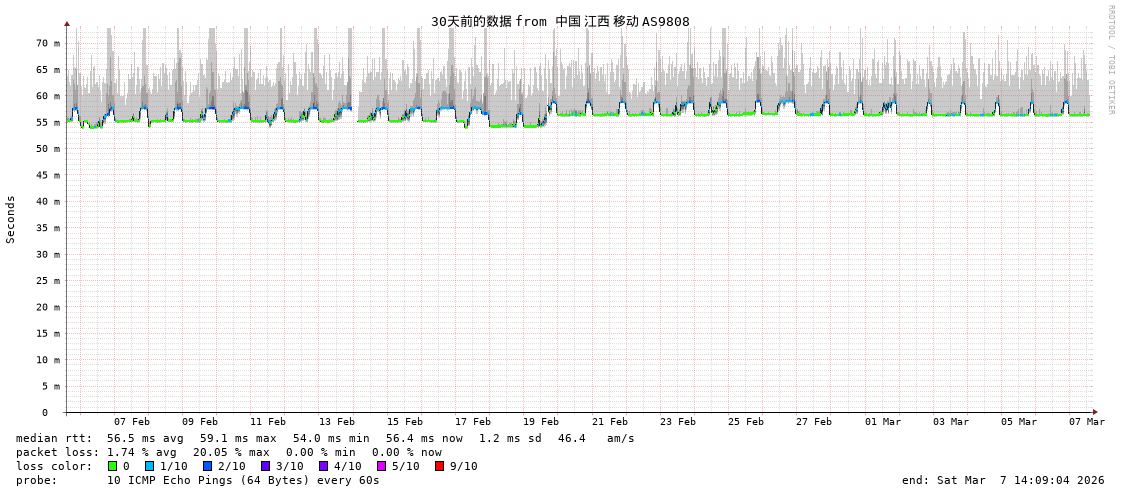Select the 19 Feb date label
Viewport: 1121px width, 494px height.
click(x=541, y=422)
